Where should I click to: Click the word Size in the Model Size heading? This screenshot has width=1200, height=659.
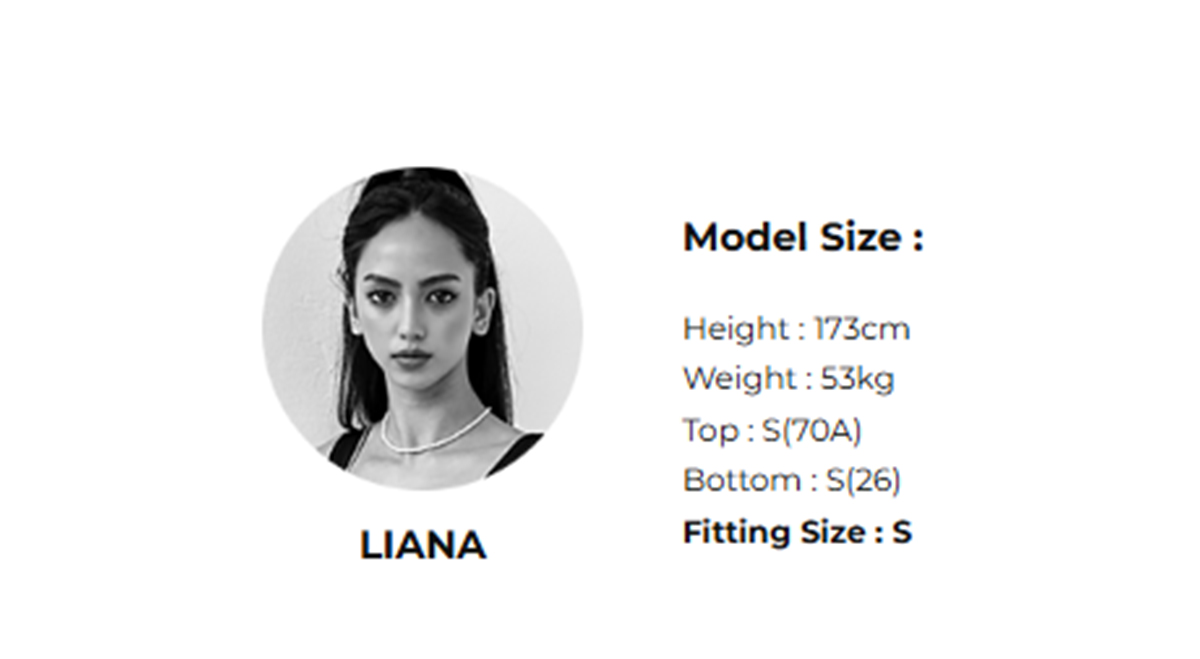[x=860, y=238]
